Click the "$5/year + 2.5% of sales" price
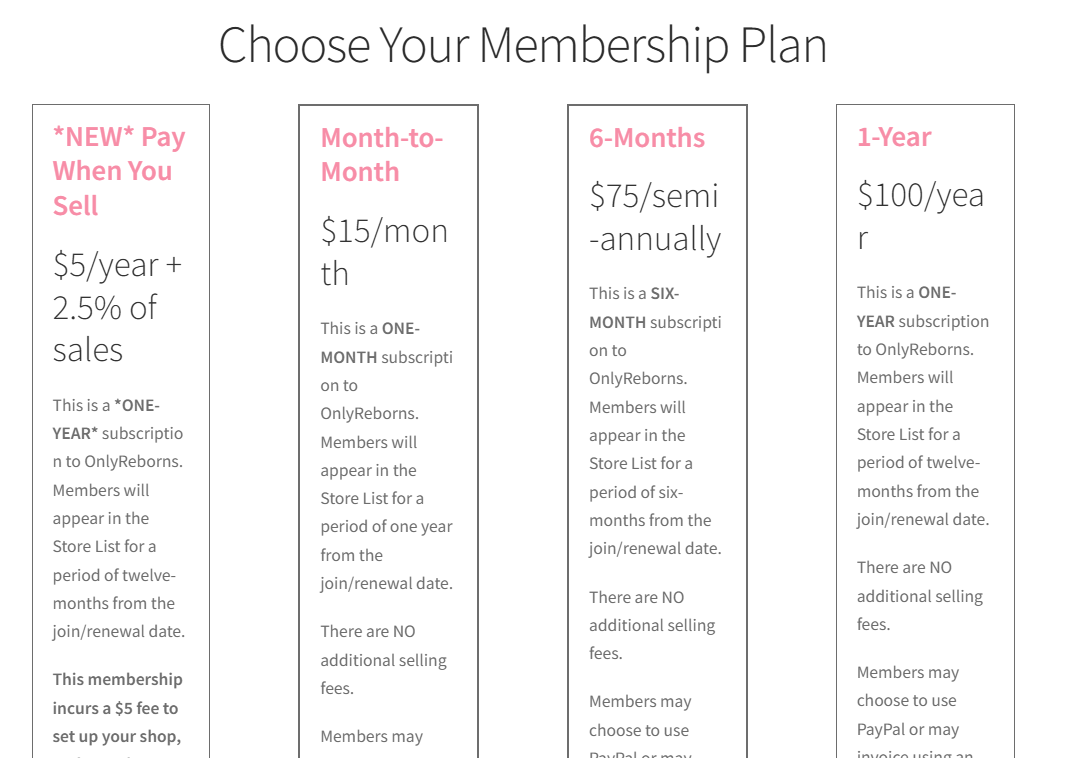This screenshot has width=1080, height=758. [x=117, y=307]
